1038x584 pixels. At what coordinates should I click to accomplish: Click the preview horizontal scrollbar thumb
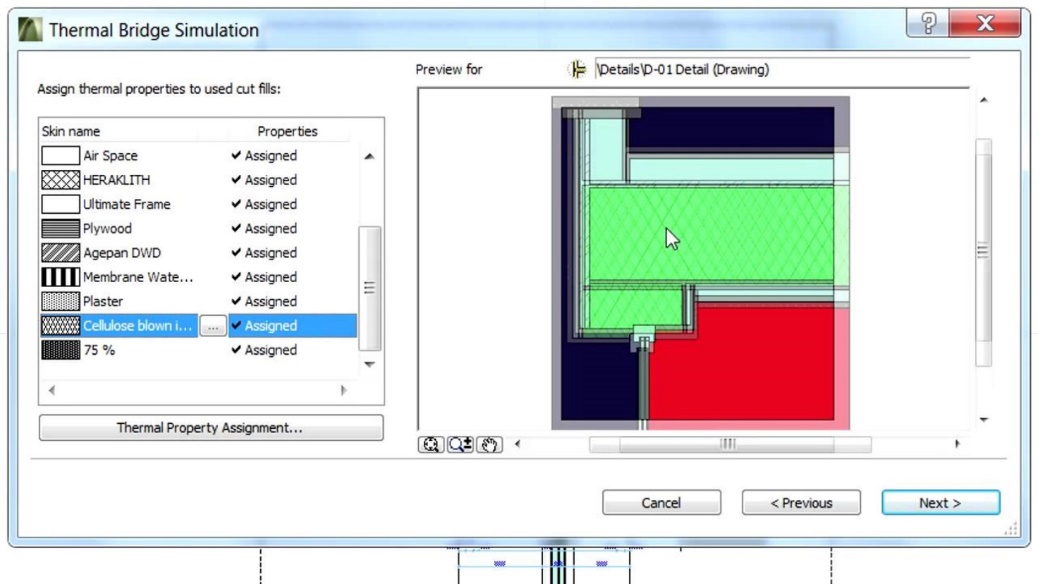pos(730,444)
